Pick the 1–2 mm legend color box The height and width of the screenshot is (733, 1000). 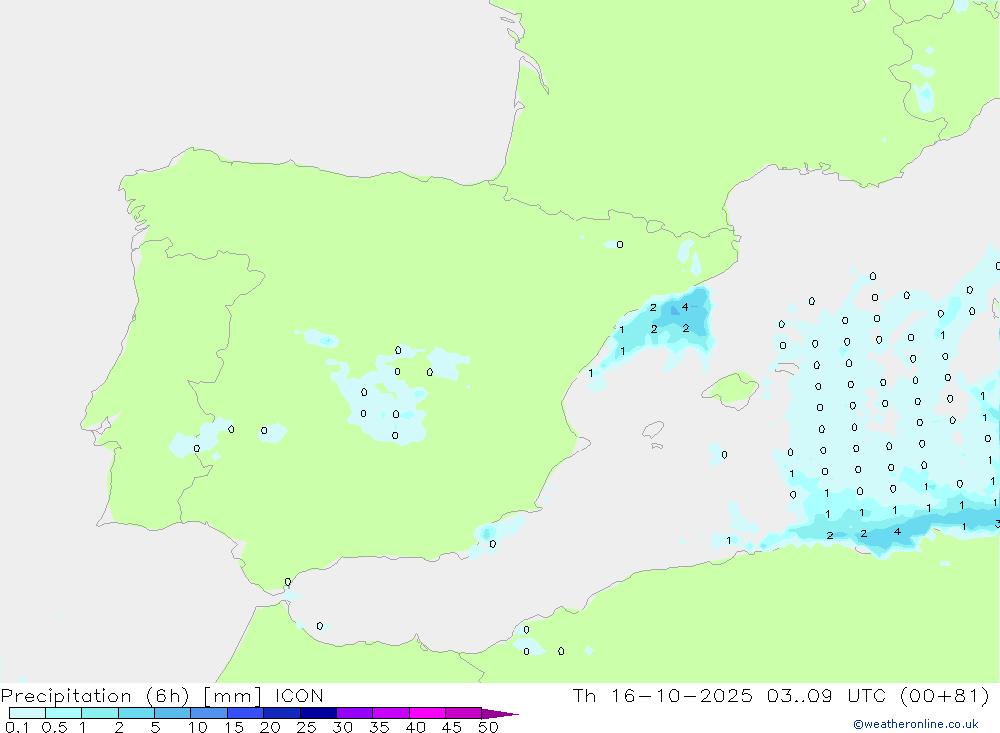(x=100, y=713)
